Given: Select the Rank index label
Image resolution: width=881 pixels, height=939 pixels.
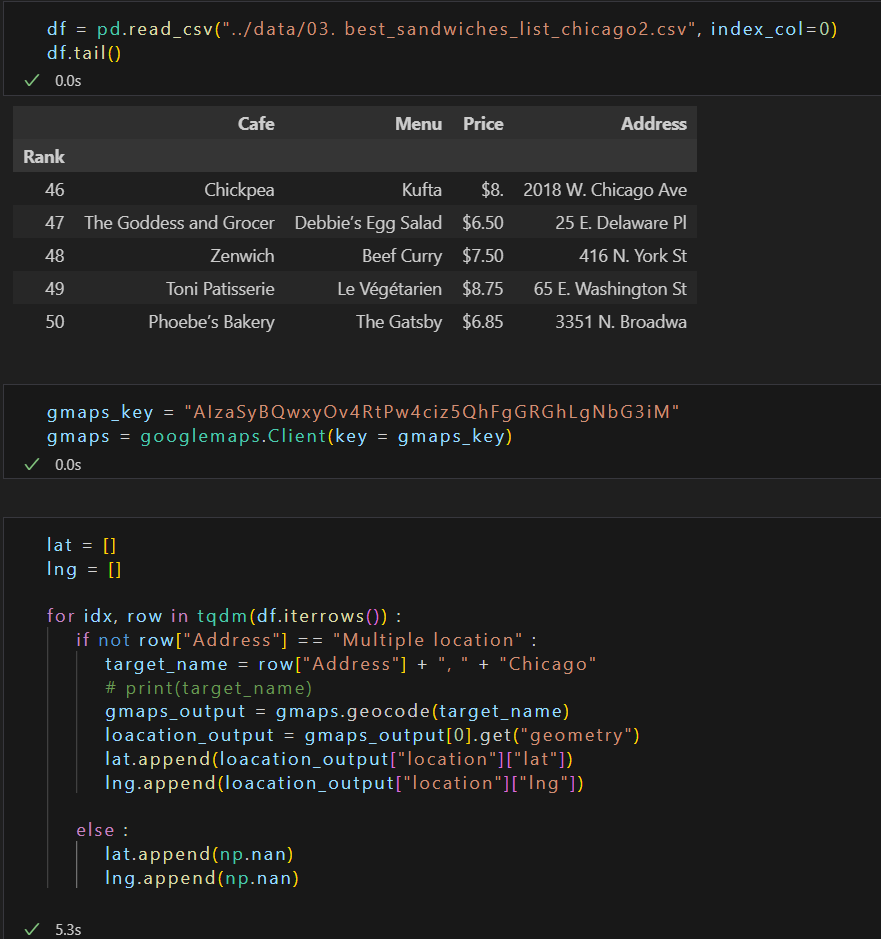Looking at the screenshot, I should click(x=44, y=156).
